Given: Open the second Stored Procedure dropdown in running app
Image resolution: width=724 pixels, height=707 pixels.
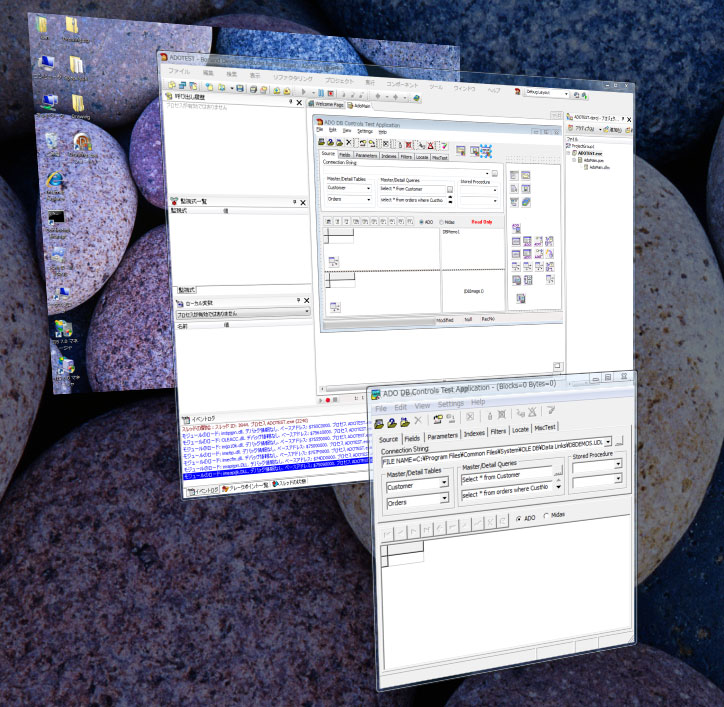Looking at the screenshot, I should [618, 479].
